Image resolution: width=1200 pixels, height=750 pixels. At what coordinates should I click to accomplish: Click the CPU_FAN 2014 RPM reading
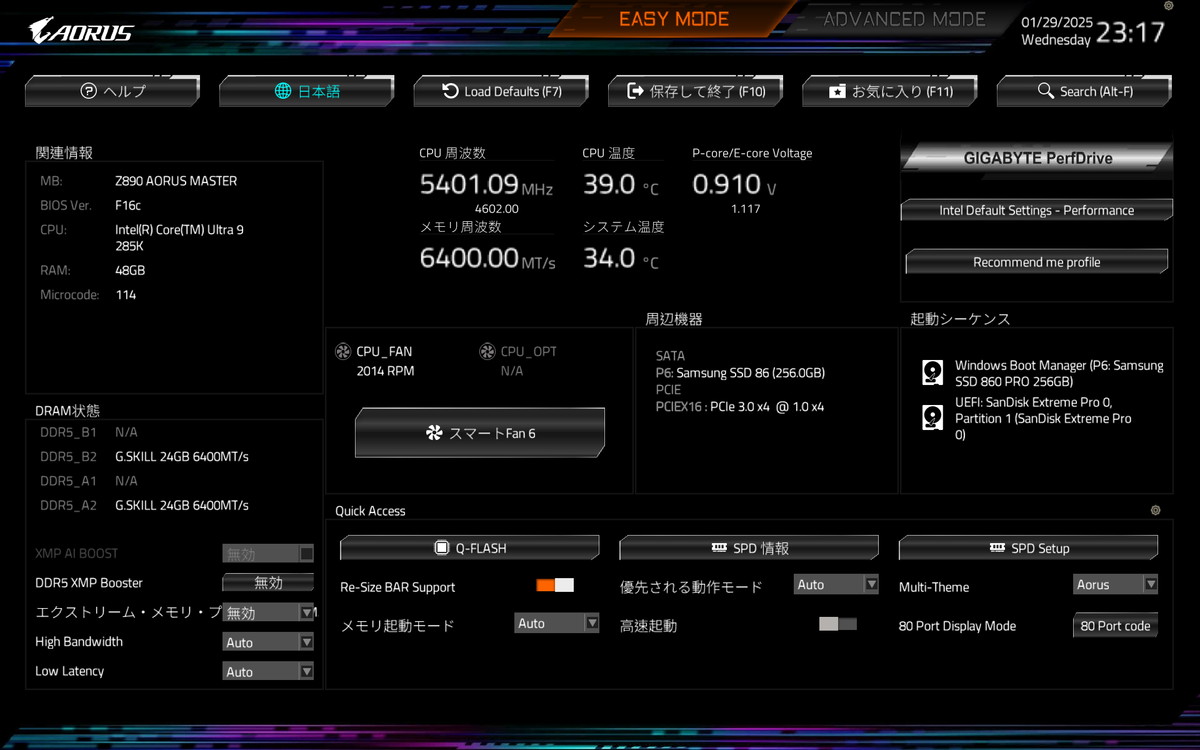coord(385,371)
